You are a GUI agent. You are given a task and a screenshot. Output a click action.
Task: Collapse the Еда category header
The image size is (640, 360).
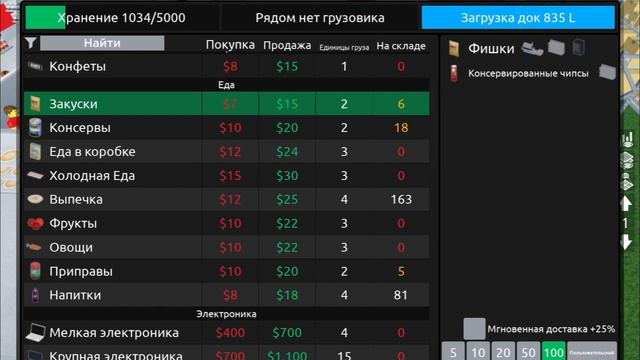pyautogui.click(x=226, y=85)
